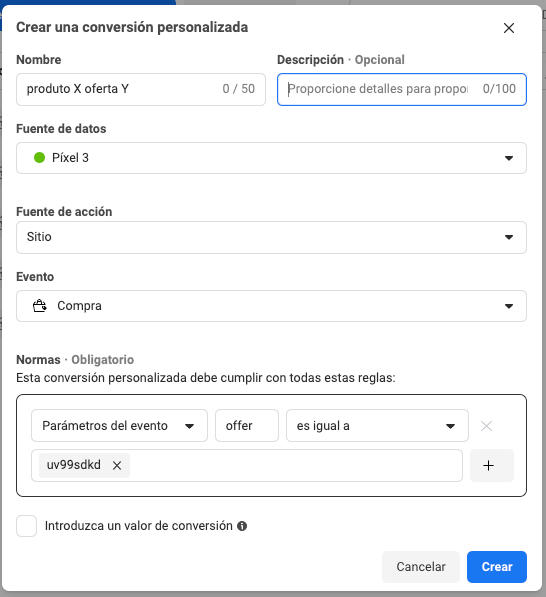Click empty area of the rule values field
The height and width of the screenshot is (597, 546).
coord(295,465)
